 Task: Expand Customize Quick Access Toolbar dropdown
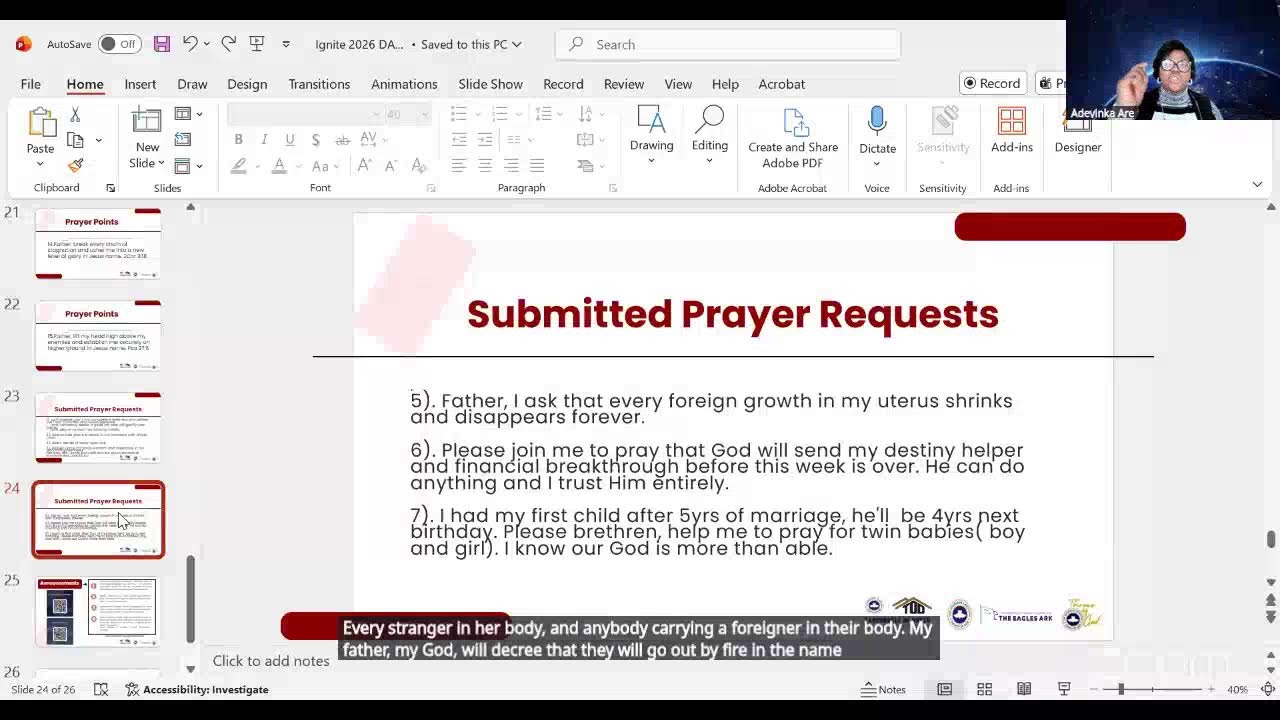(x=286, y=44)
